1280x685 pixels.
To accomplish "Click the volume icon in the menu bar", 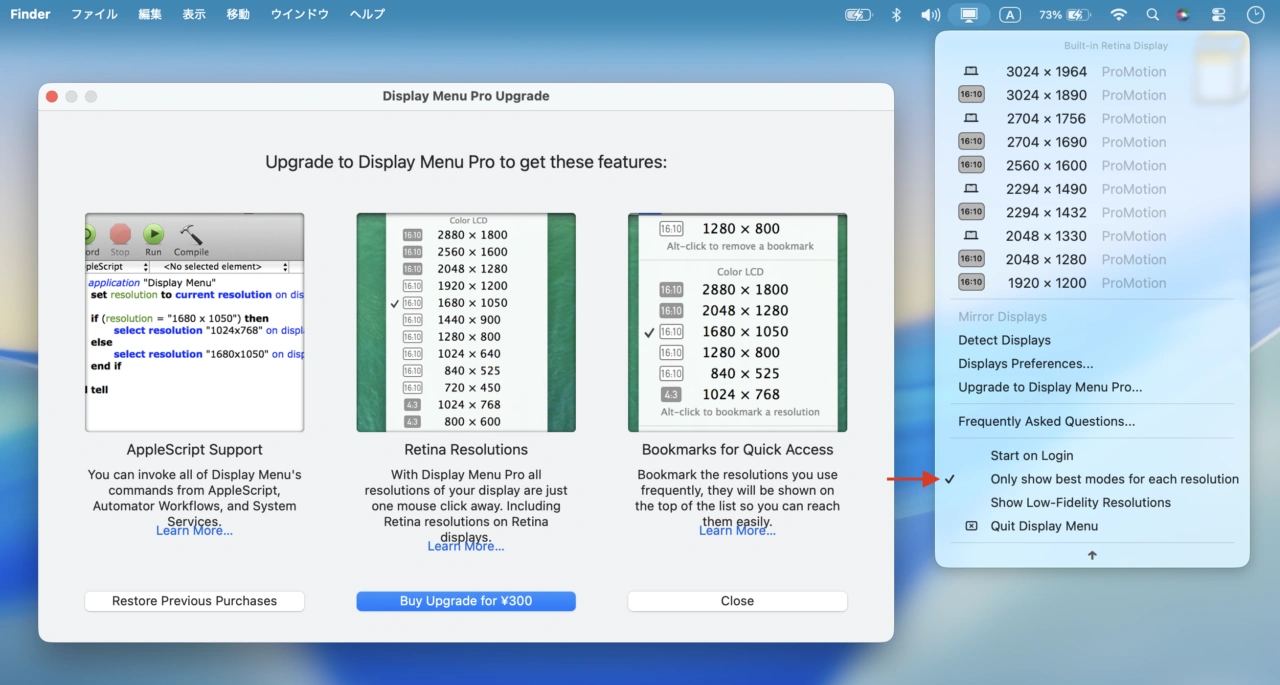I will point(930,14).
